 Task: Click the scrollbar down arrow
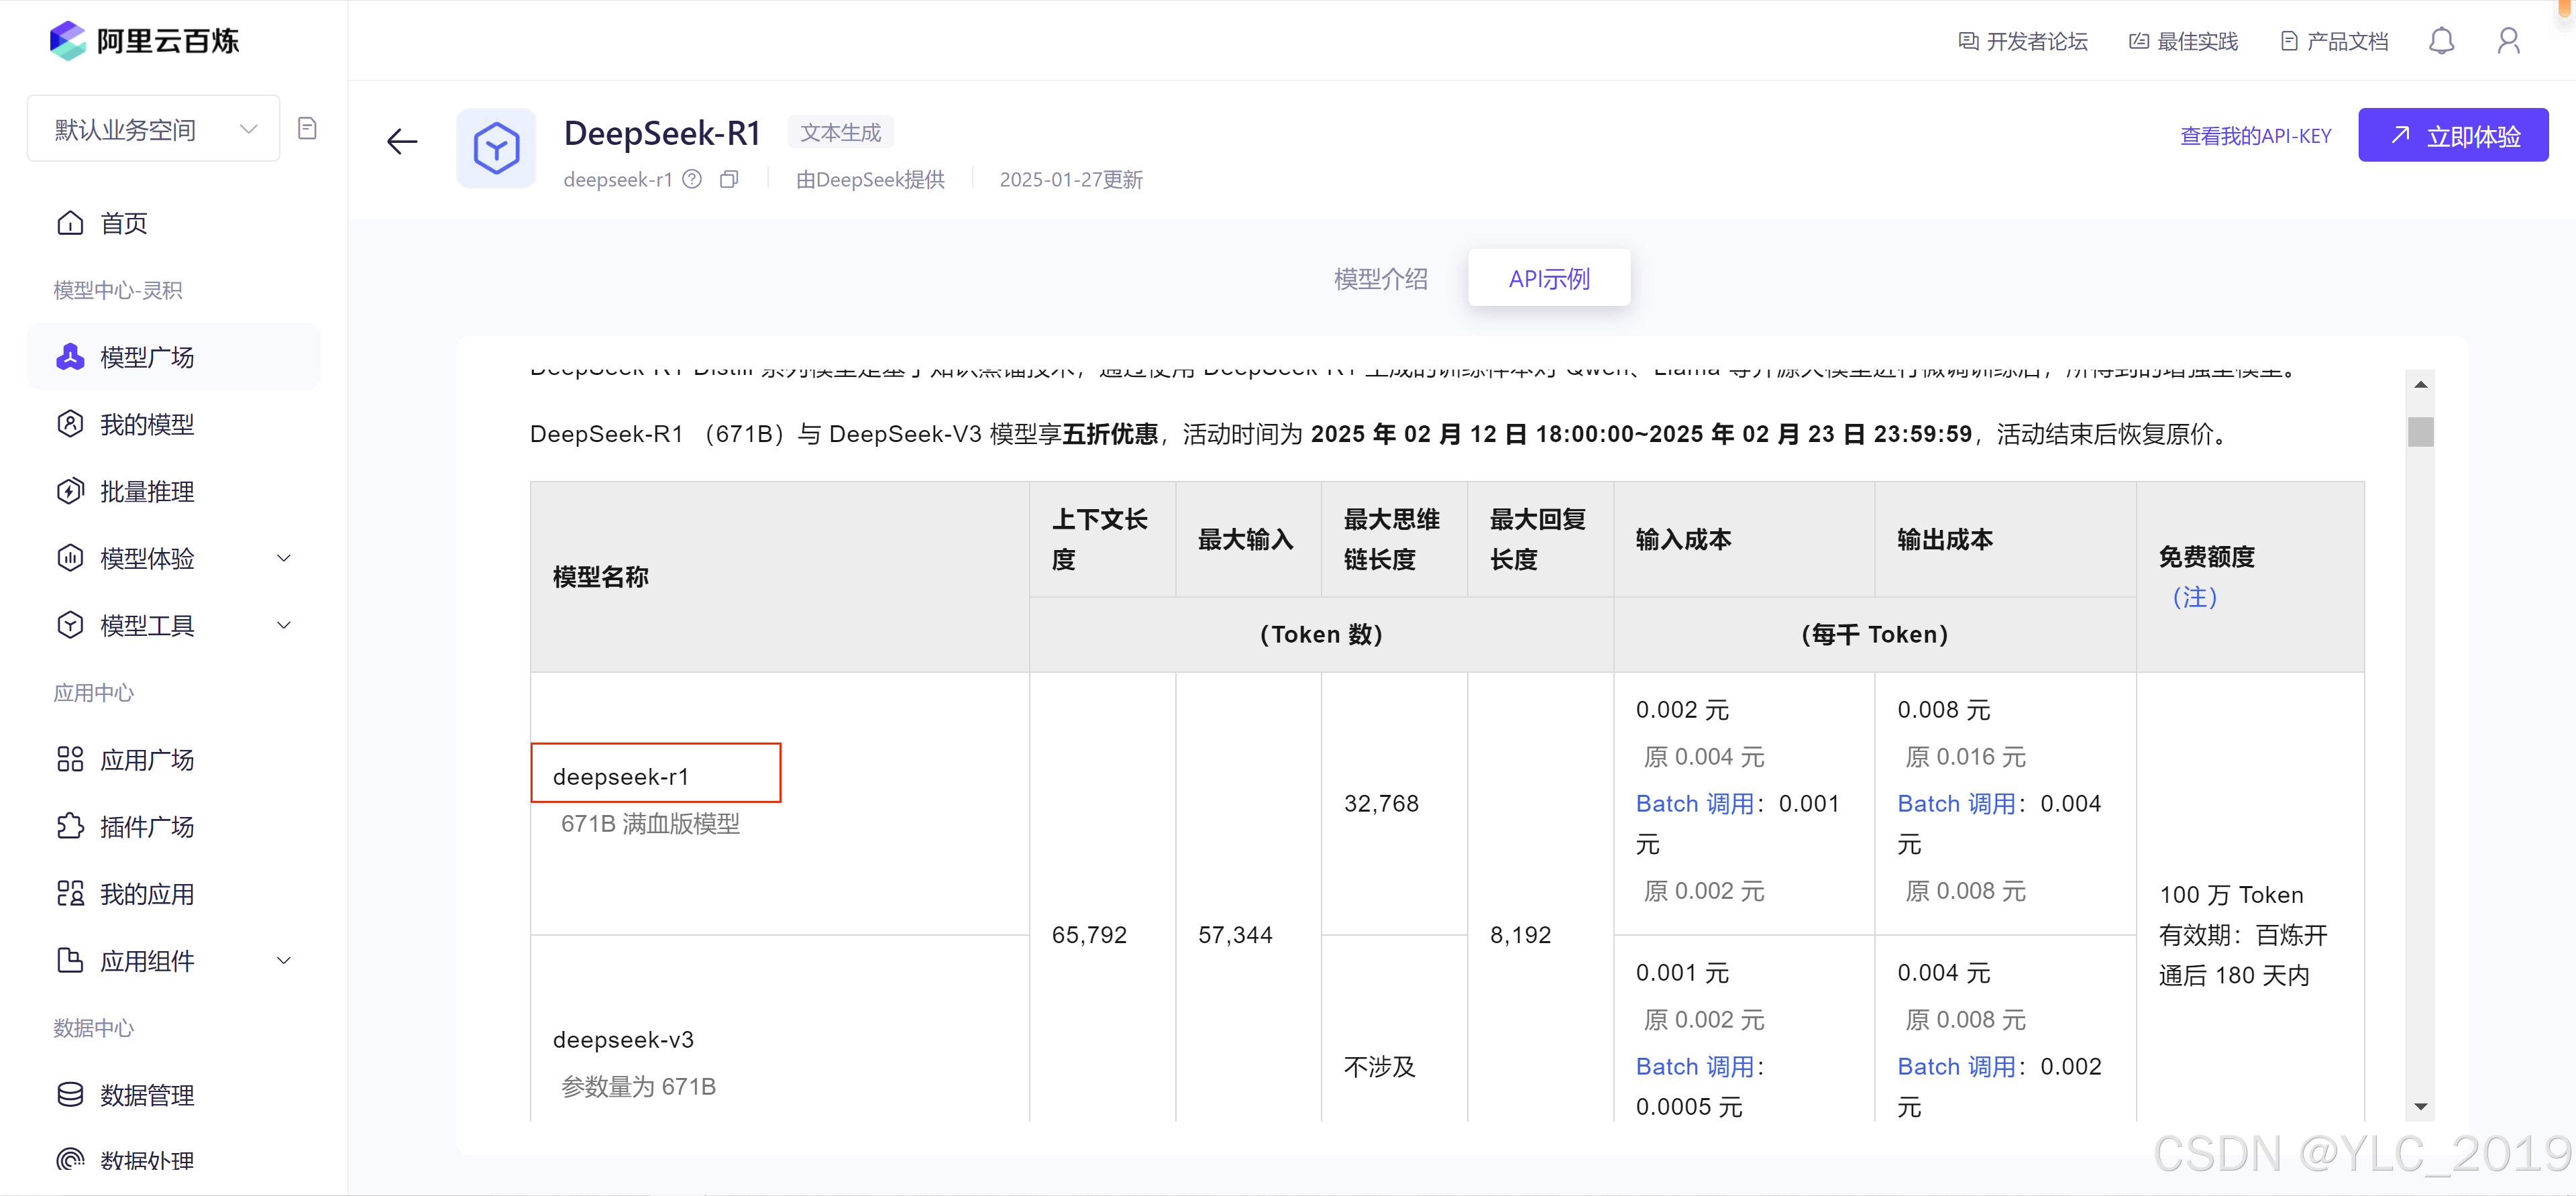pyautogui.click(x=2420, y=1106)
